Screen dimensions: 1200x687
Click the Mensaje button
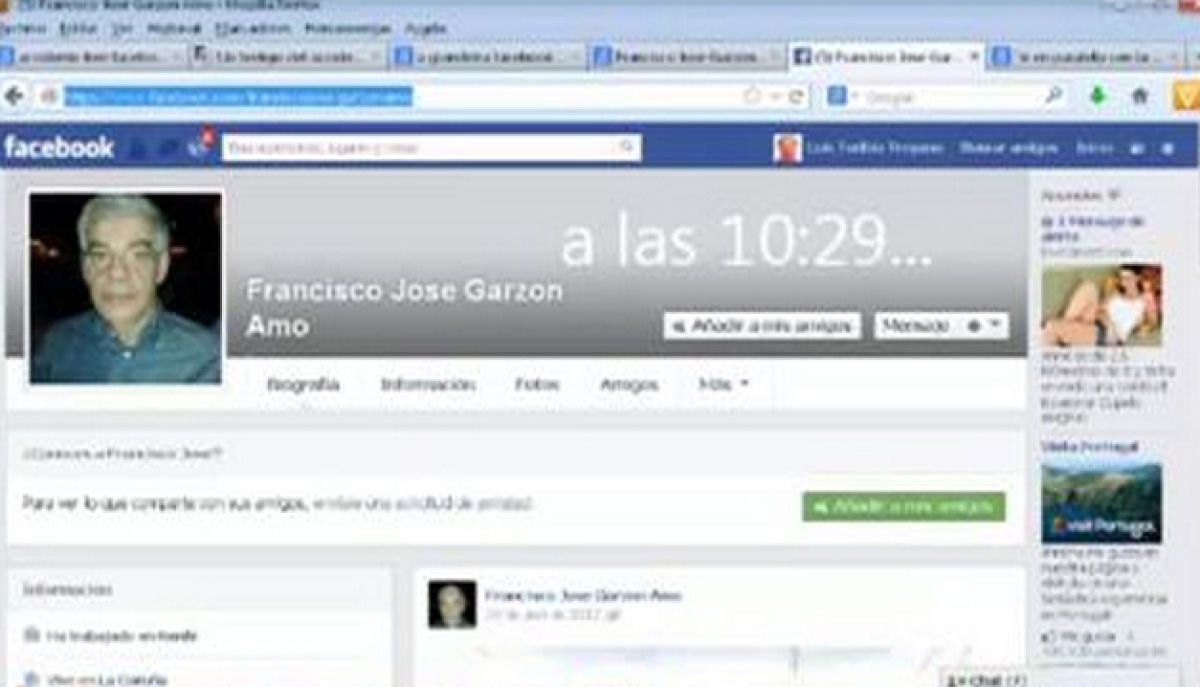point(917,326)
